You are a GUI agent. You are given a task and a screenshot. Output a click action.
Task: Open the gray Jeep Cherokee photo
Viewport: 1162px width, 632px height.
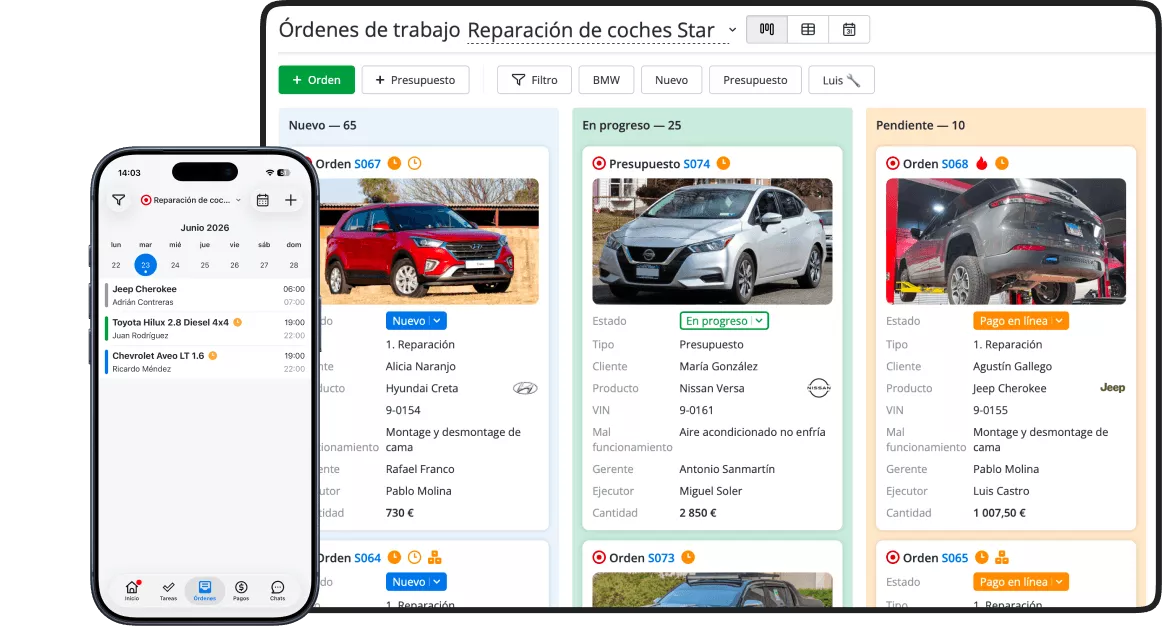point(1006,242)
